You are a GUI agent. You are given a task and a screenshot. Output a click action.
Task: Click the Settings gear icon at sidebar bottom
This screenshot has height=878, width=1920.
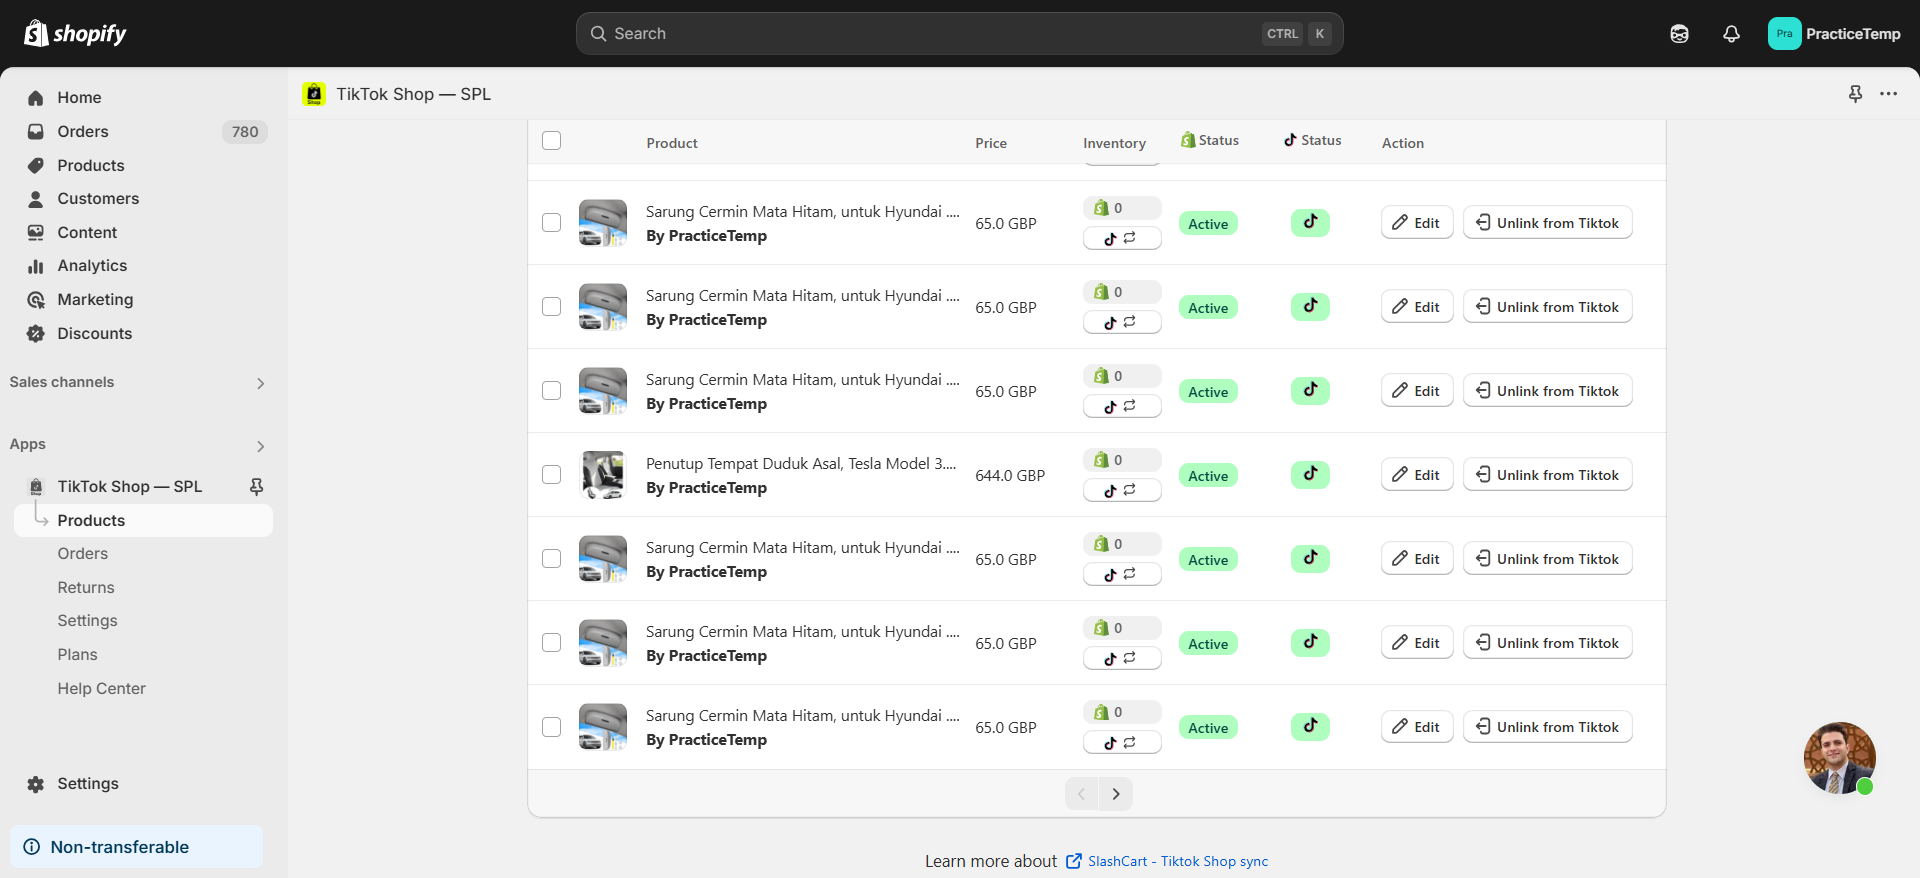(x=36, y=784)
